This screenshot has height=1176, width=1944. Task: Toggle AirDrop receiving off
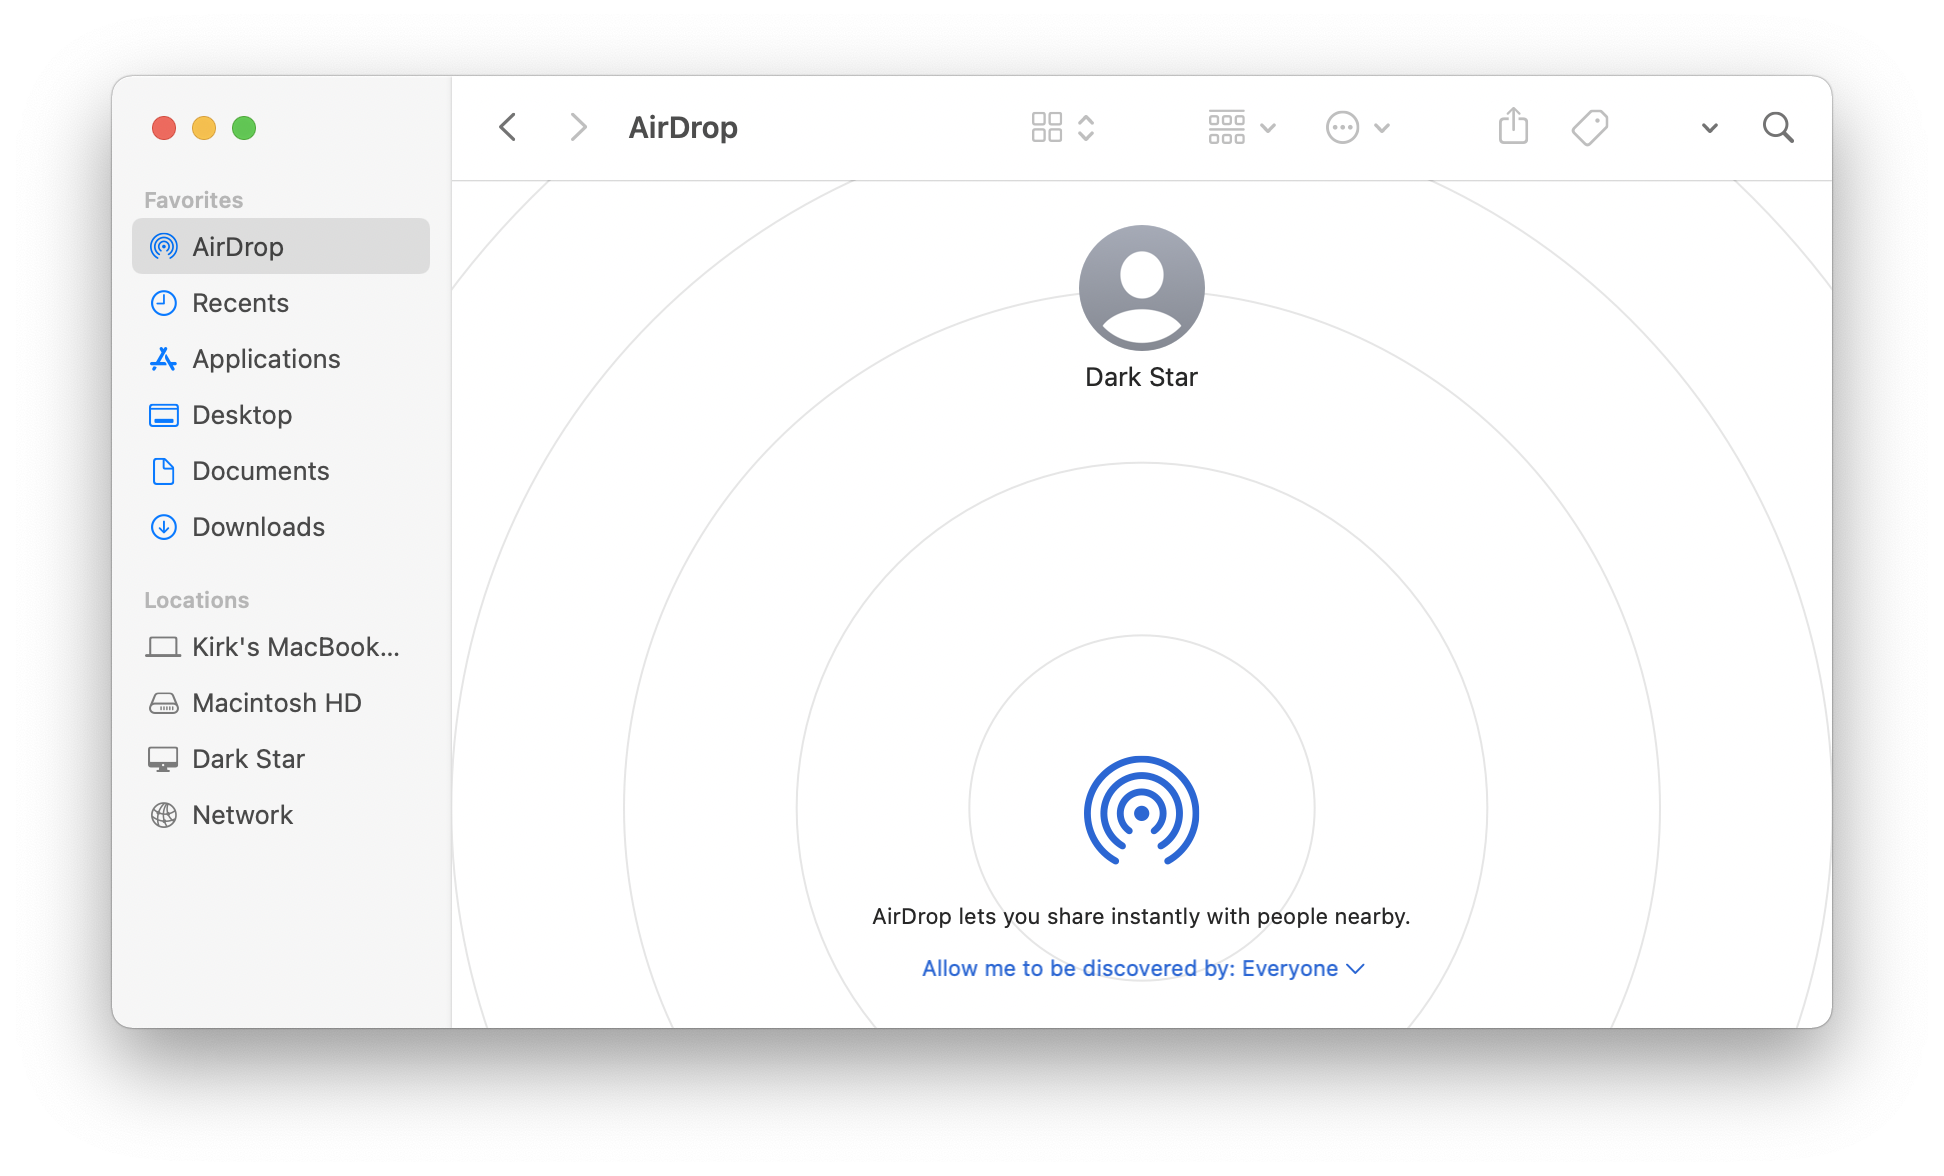pos(1139,968)
